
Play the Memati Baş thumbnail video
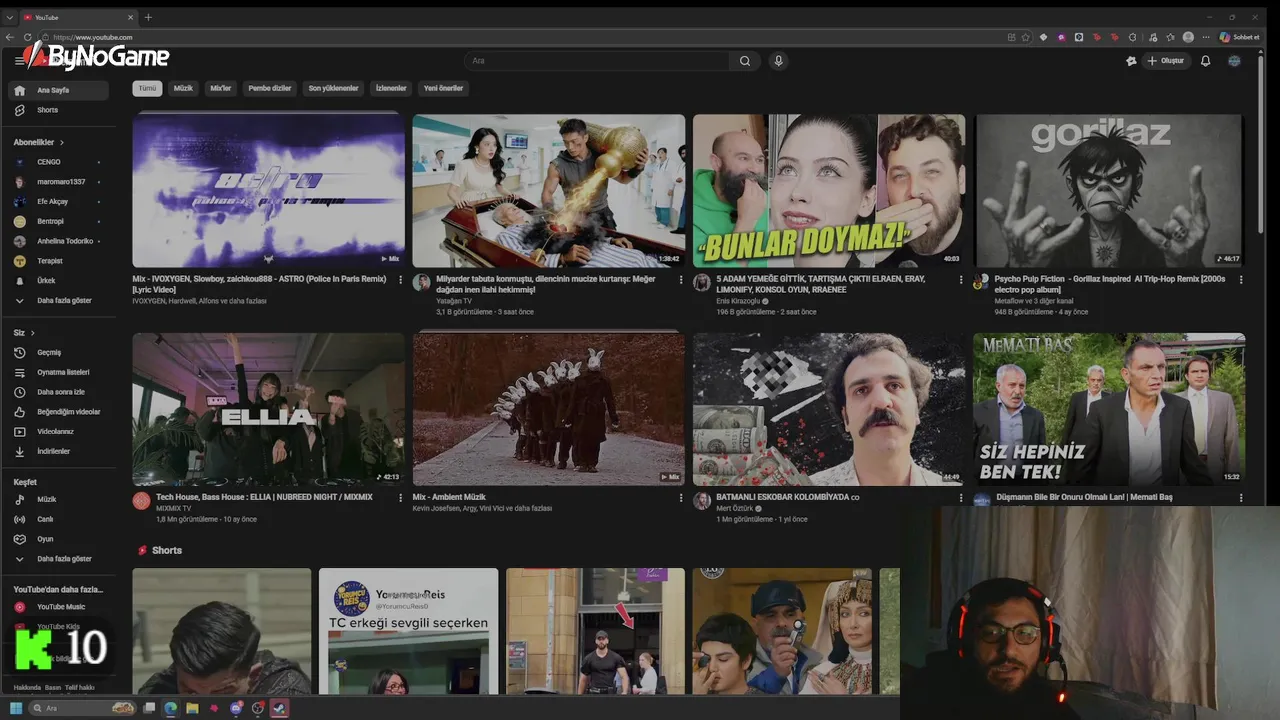(1109, 409)
